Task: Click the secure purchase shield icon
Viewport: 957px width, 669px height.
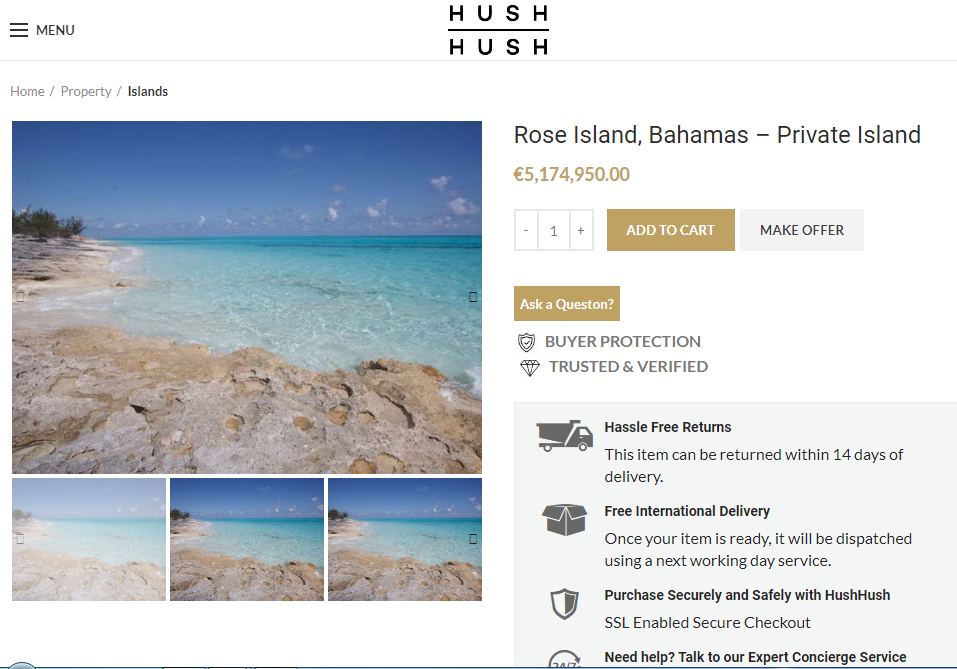Action: [564, 603]
